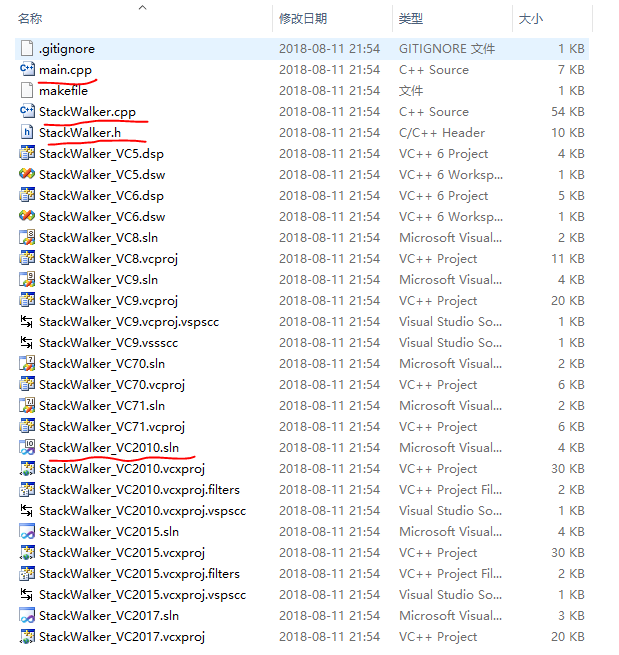Click the 11 KB size cell
The width and height of the screenshot is (619, 655).
coord(568,259)
